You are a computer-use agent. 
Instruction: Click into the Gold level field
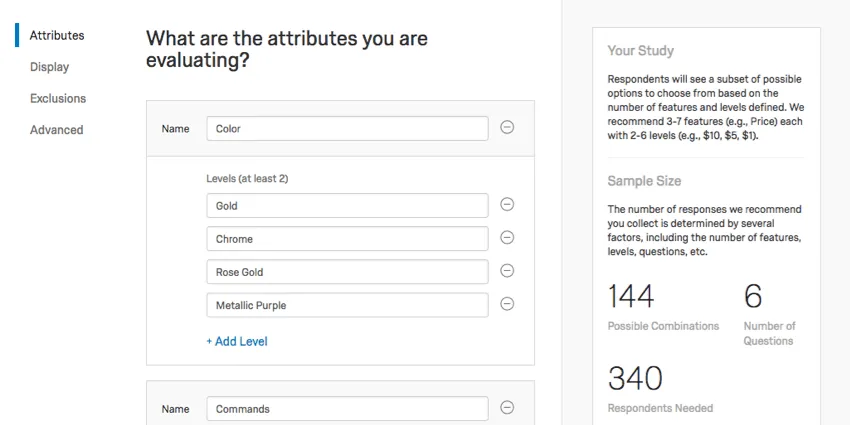pos(347,205)
